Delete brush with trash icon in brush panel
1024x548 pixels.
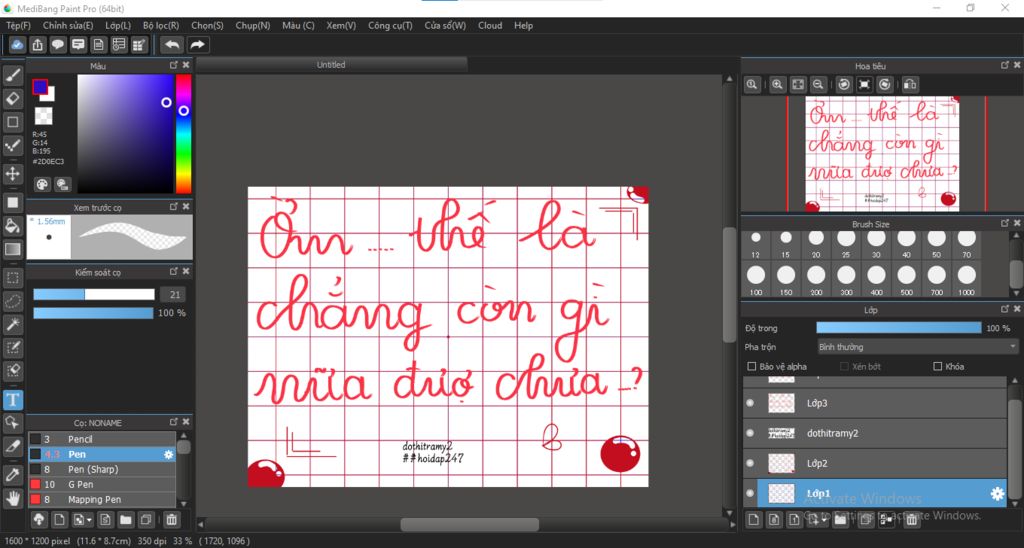click(x=171, y=520)
